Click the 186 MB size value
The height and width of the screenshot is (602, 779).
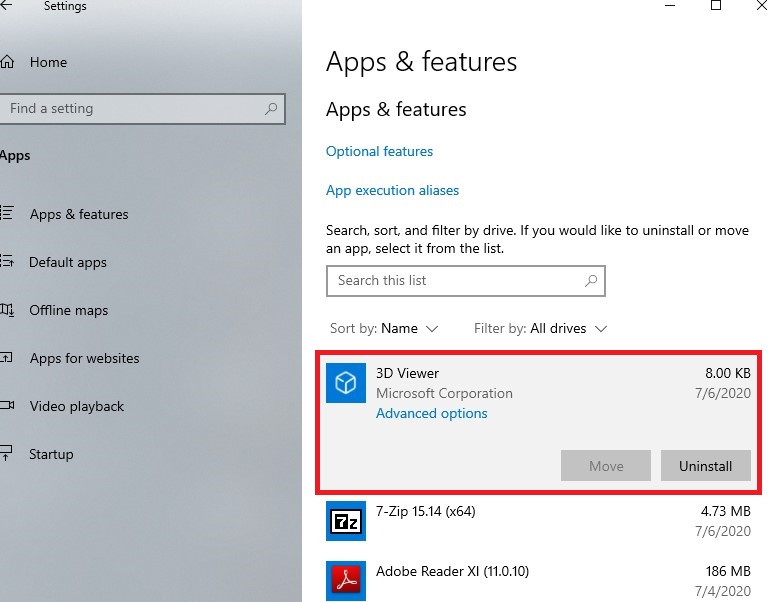coord(728,571)
